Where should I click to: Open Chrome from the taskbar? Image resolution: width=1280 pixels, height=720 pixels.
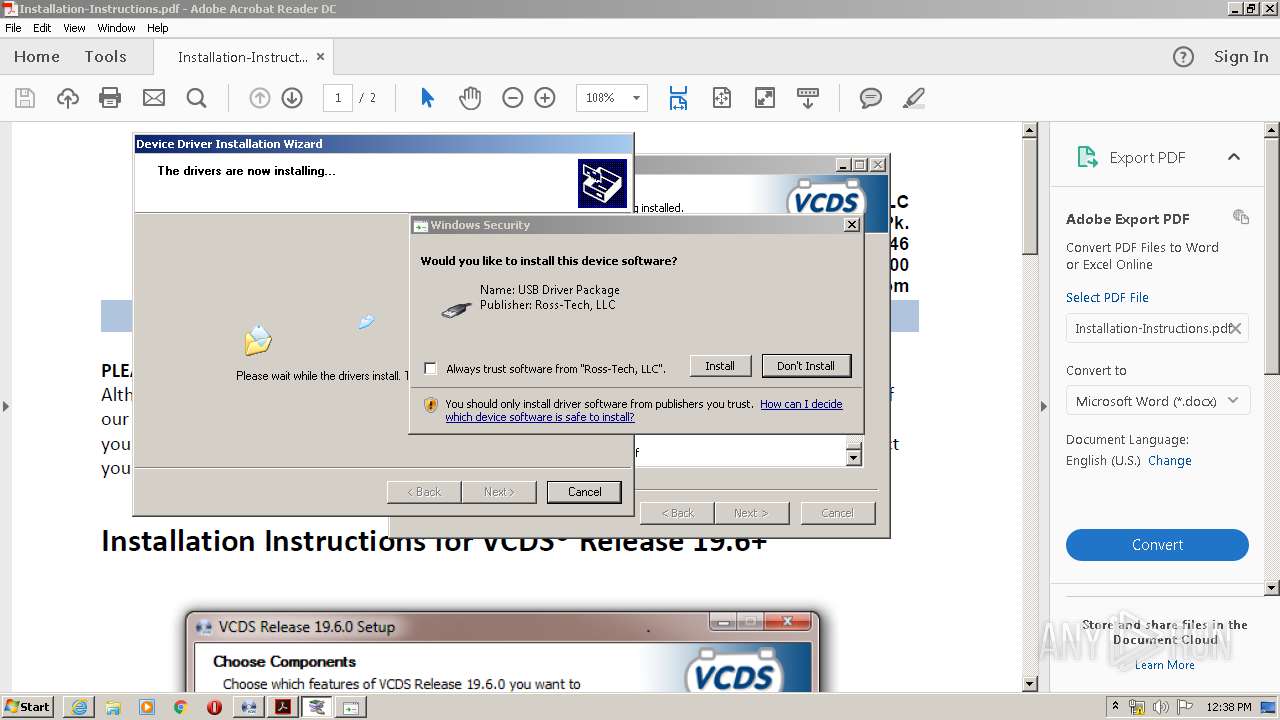[x=181, y=707]
